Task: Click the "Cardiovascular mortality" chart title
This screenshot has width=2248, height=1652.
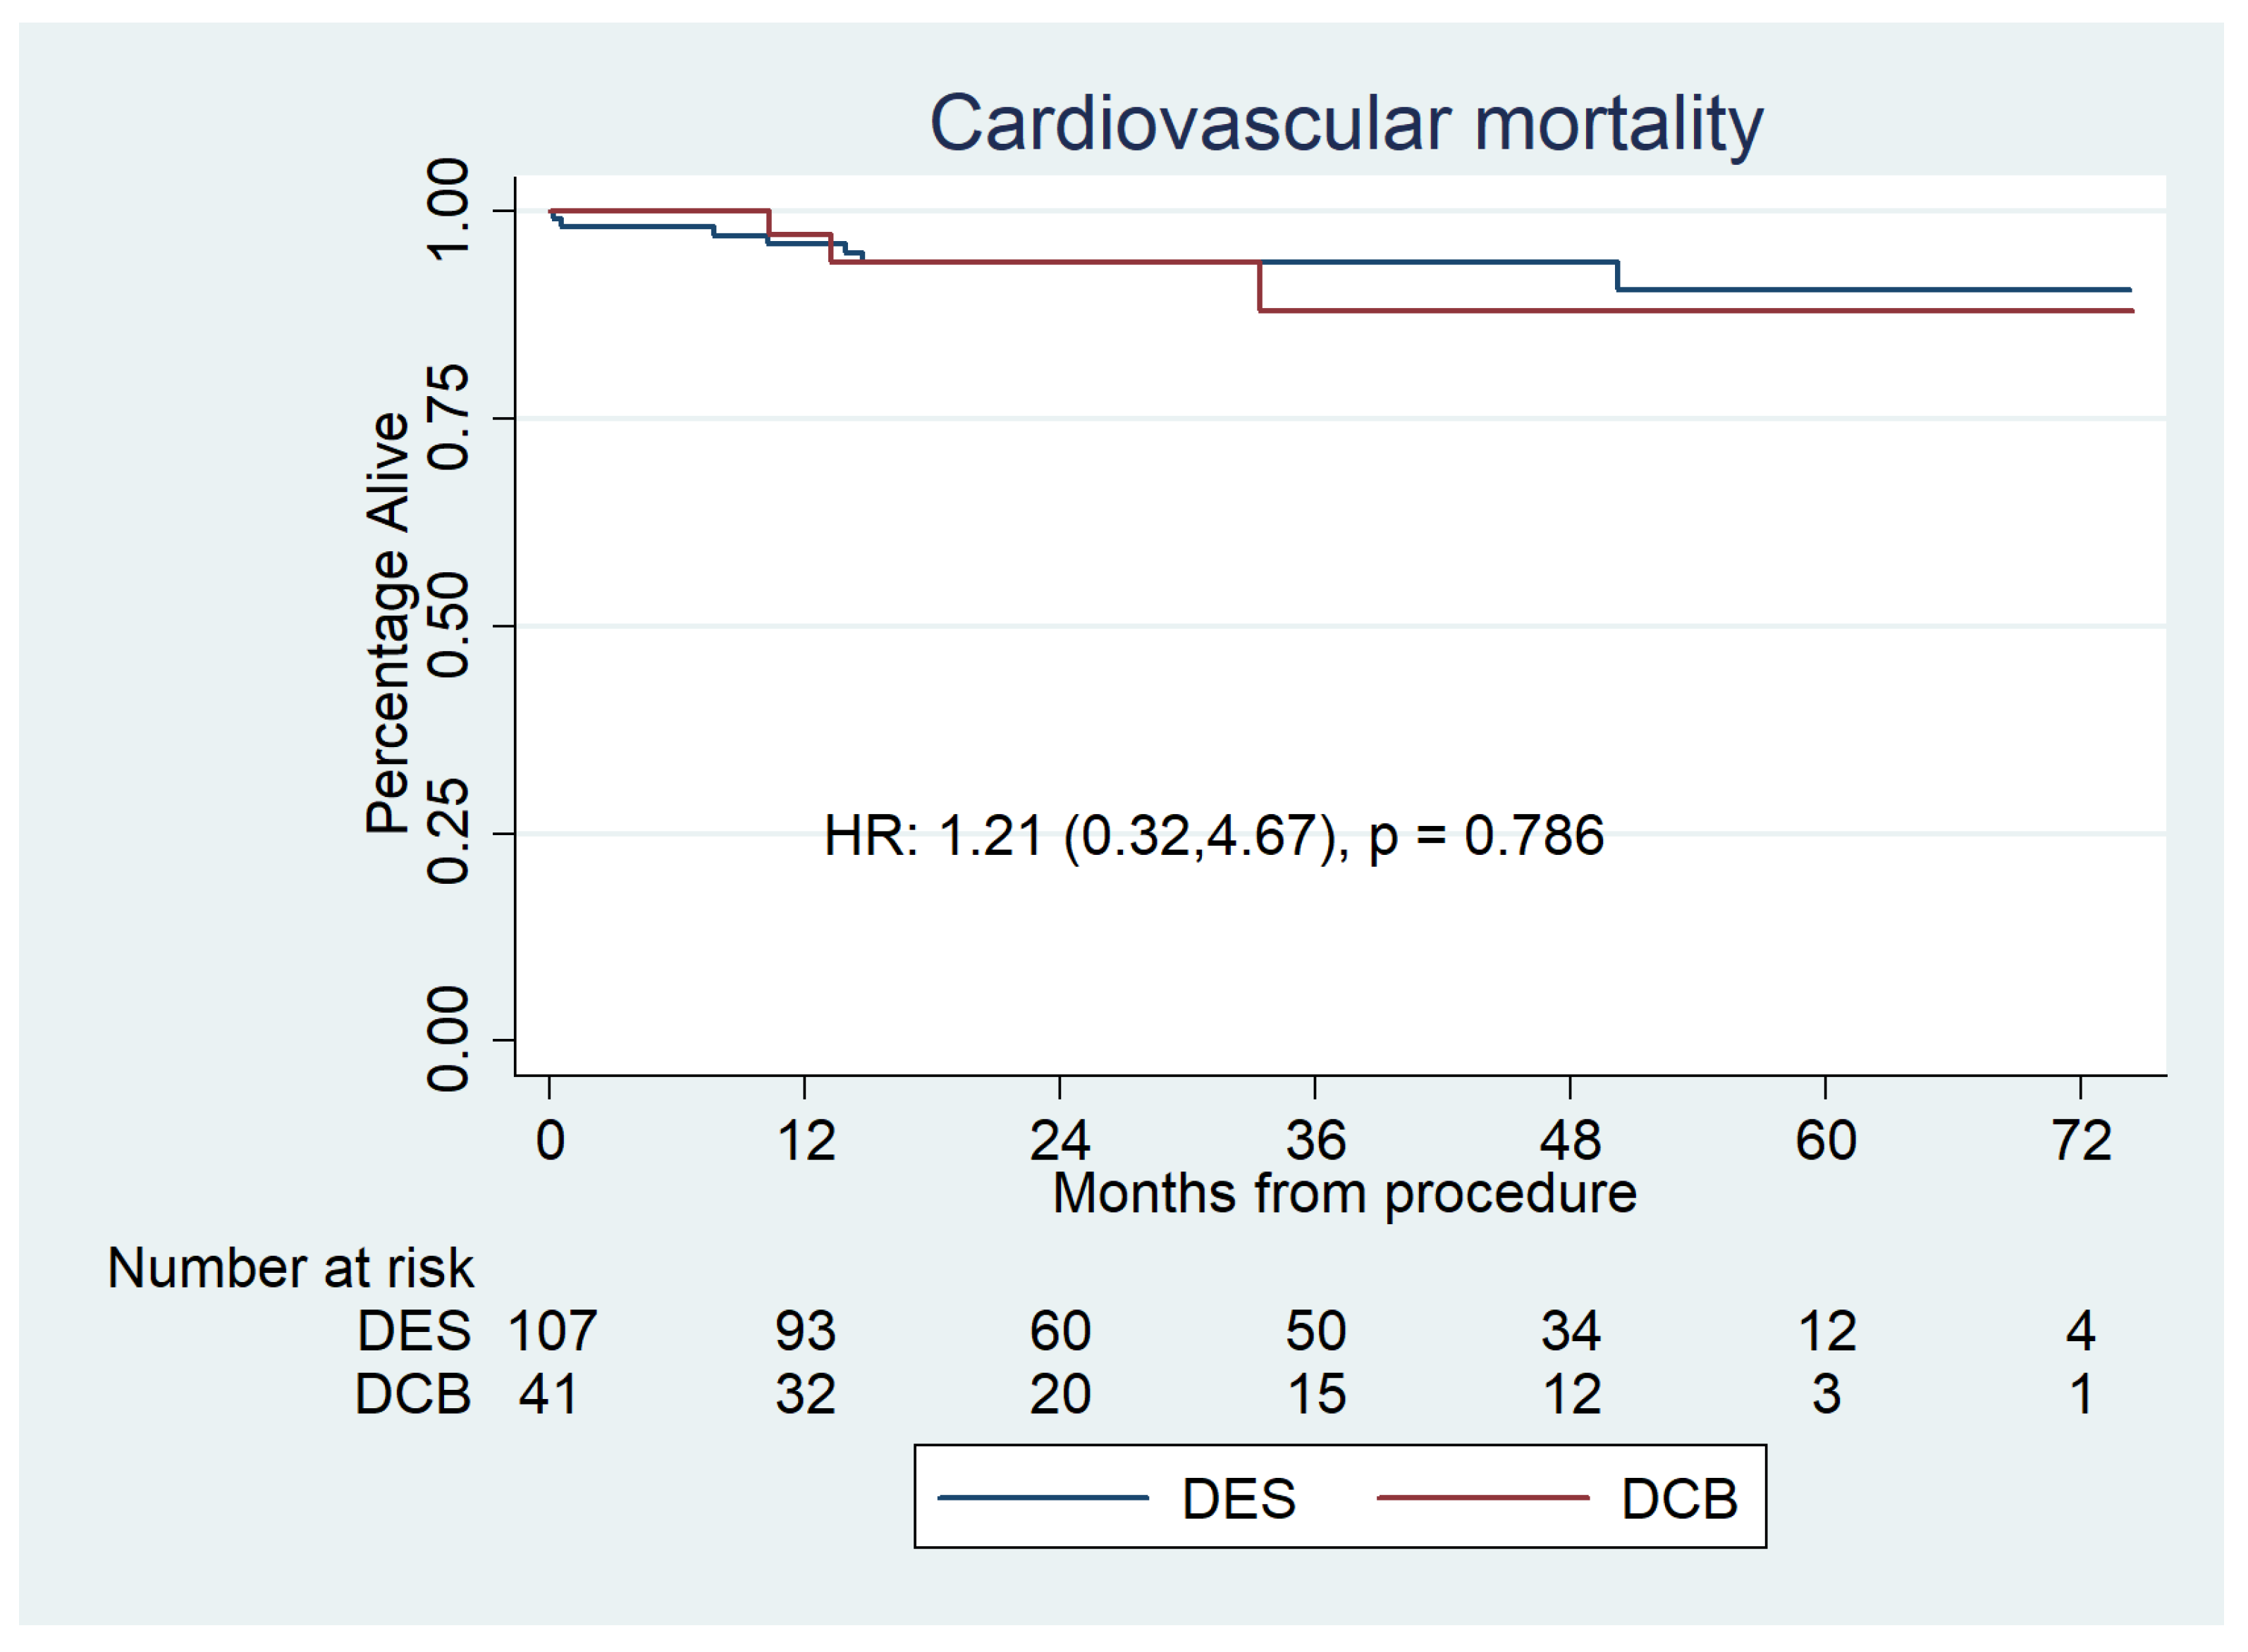Action: coord(1345,124)
